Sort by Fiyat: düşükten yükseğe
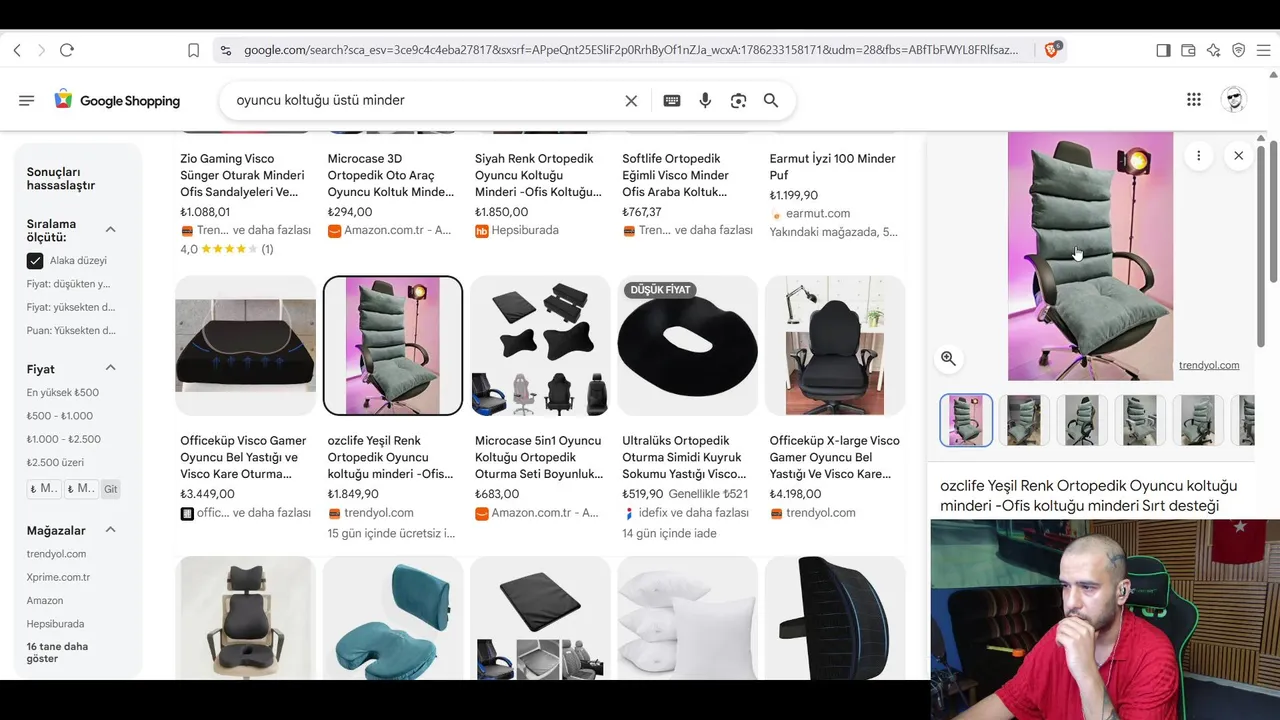Screen dimensions: 1280x720 (x=68, y=284)
